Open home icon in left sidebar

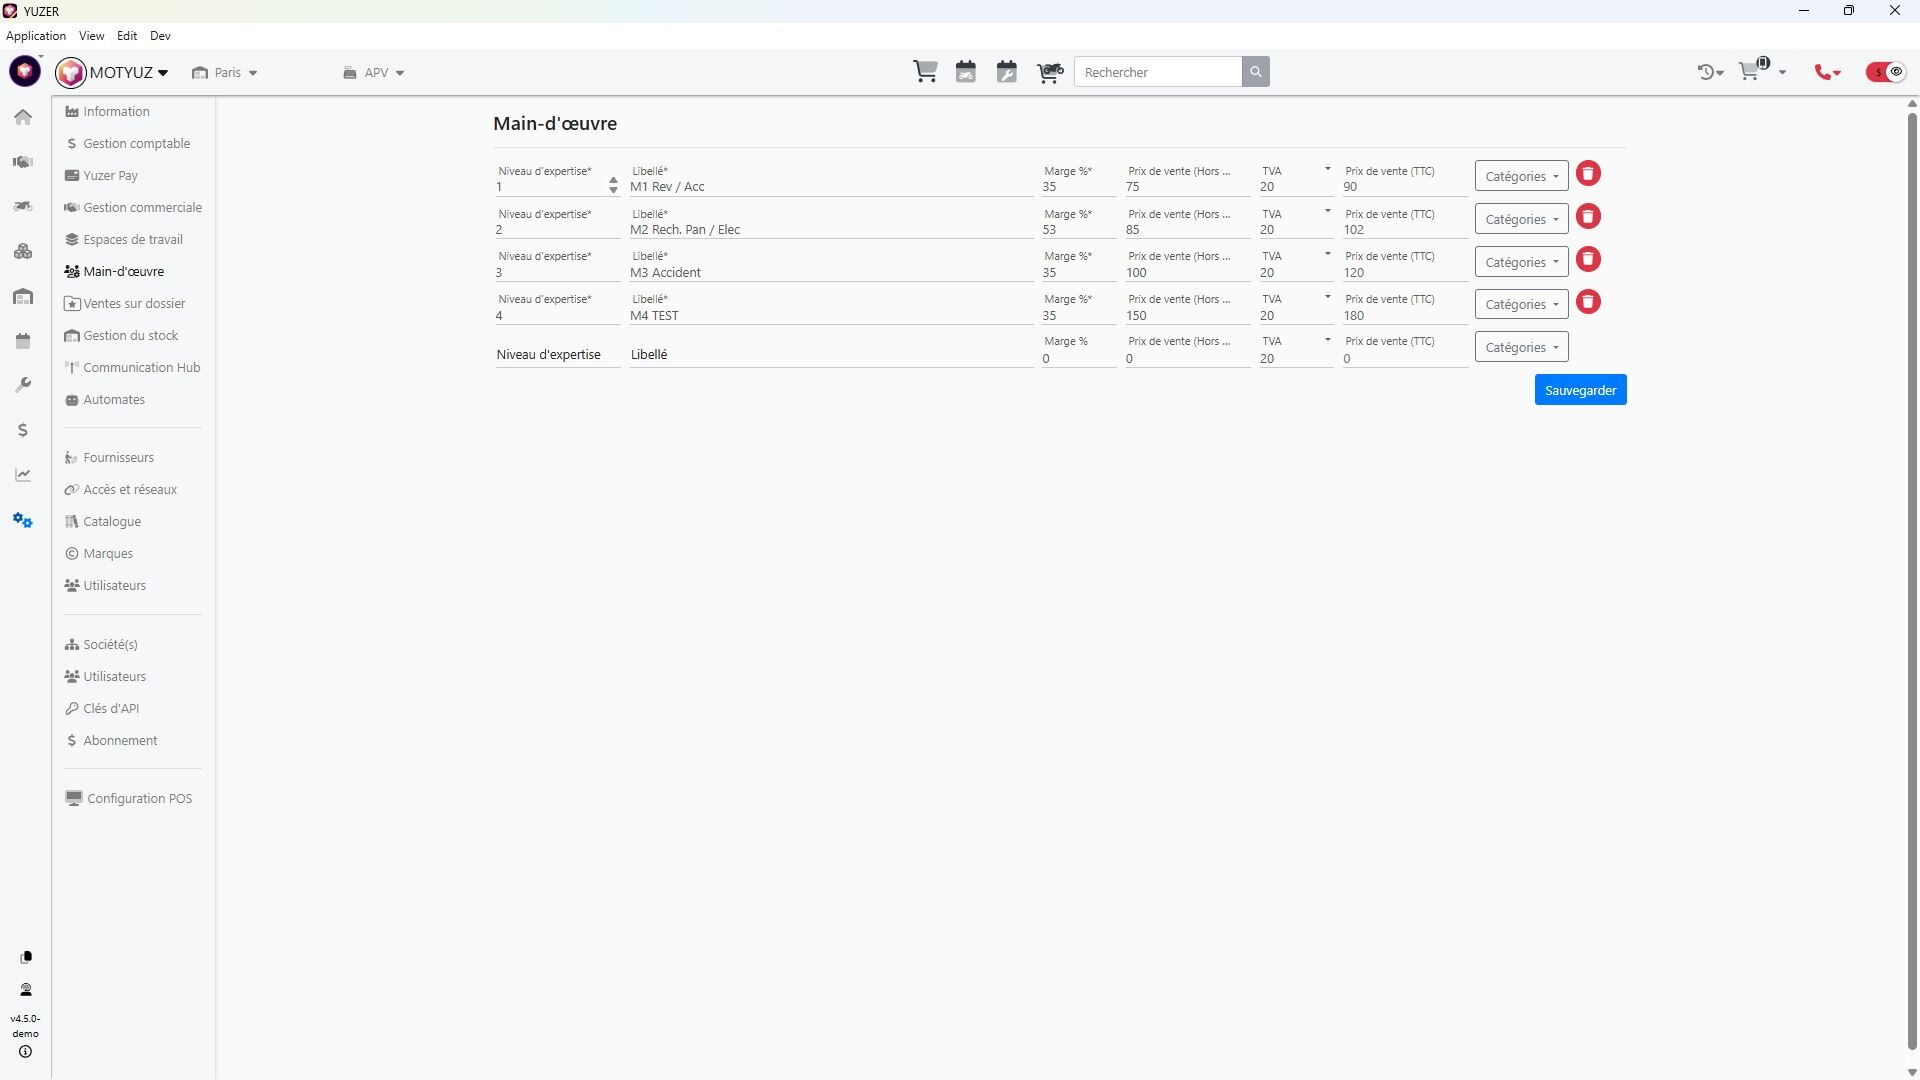pyautogui.click(x=23, y=117)
